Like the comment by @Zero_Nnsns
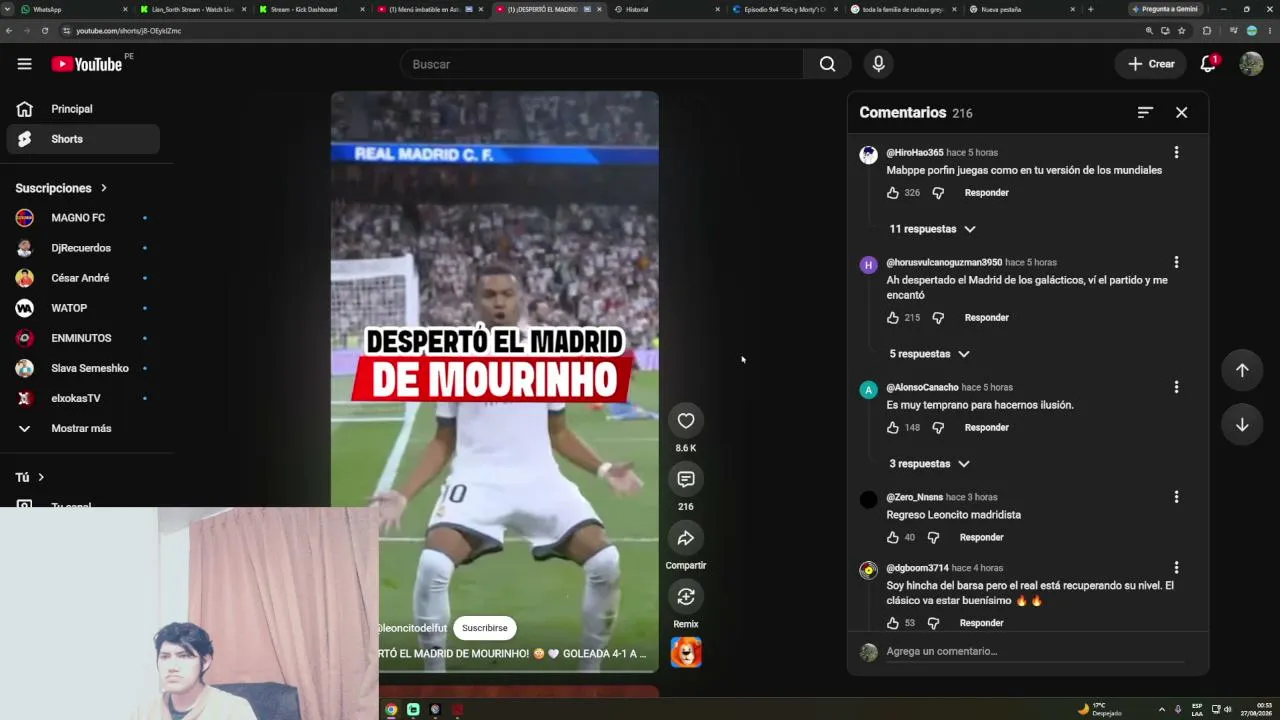 (893, 538)
